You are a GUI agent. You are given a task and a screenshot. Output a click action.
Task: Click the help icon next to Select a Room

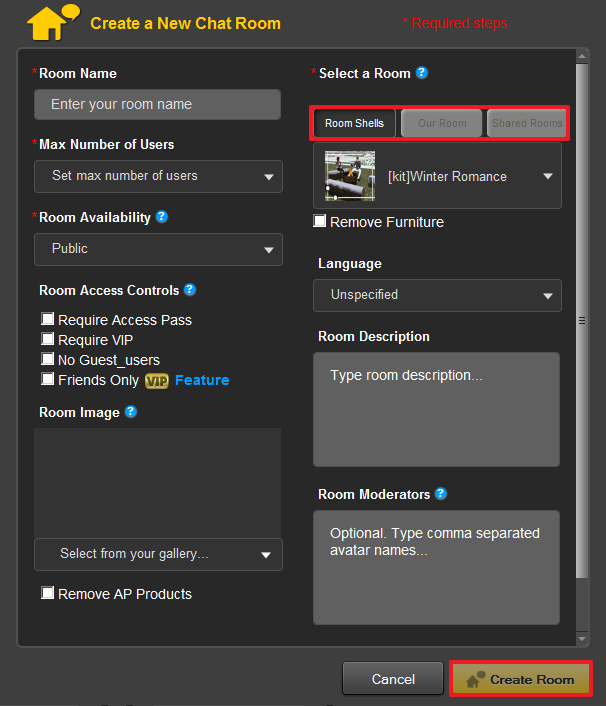422,73
